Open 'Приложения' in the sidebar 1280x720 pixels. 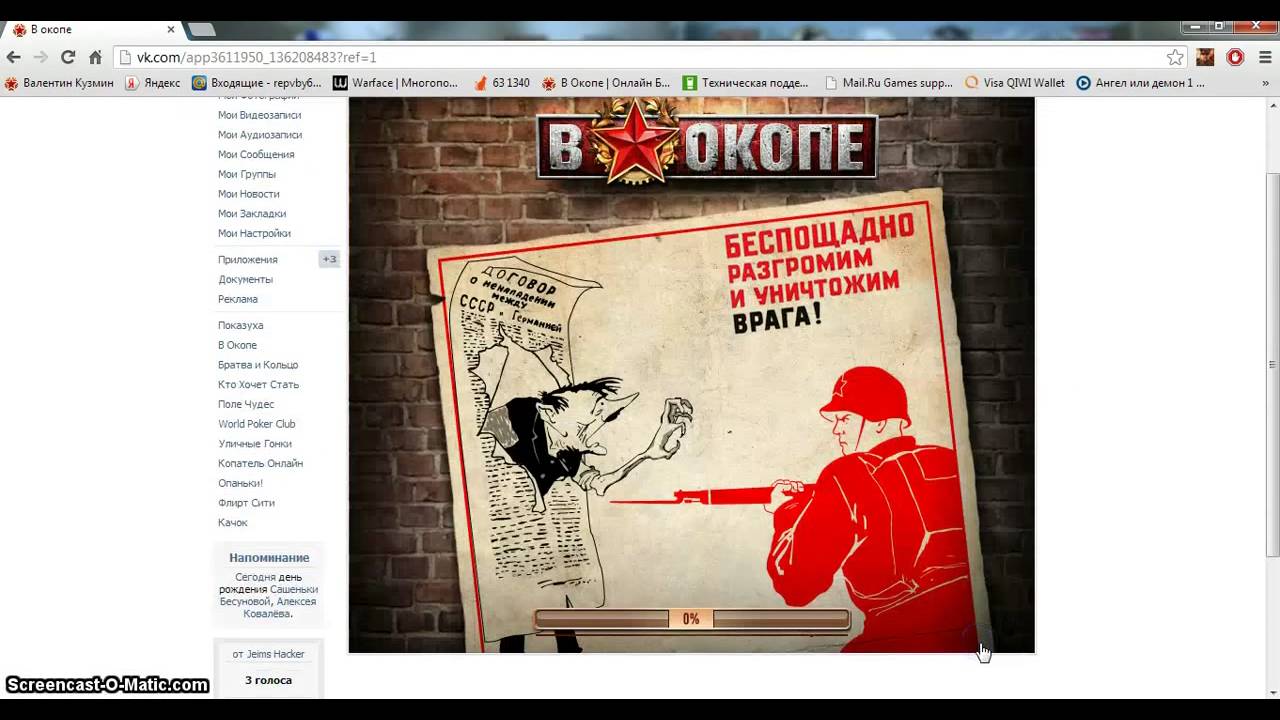(x=247, y=260)
